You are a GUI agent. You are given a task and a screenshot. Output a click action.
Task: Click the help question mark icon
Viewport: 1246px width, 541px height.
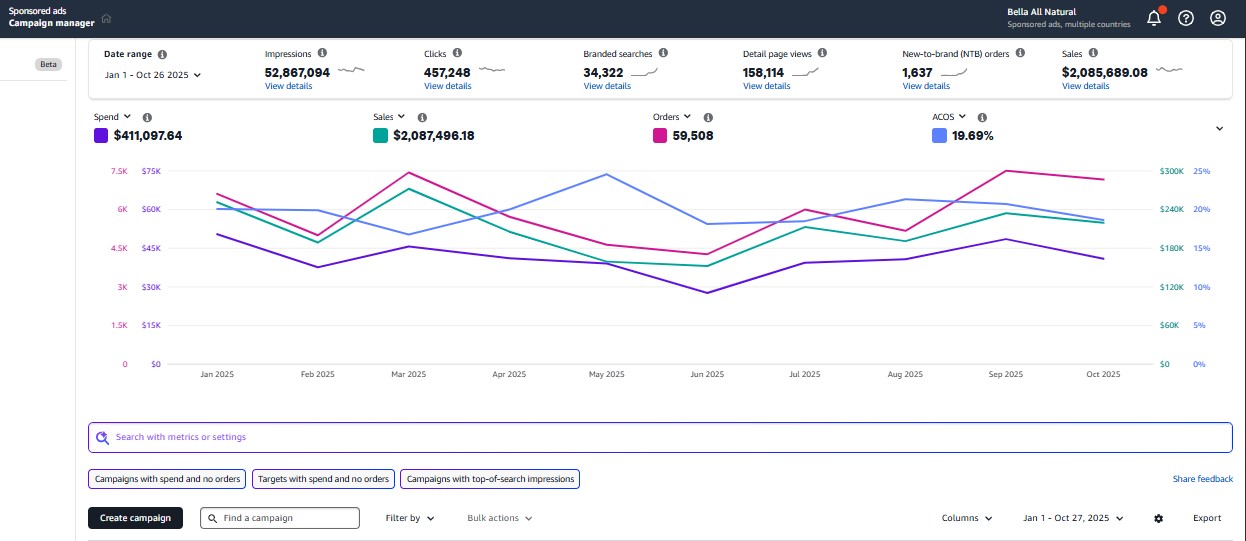click(1185, 18)
